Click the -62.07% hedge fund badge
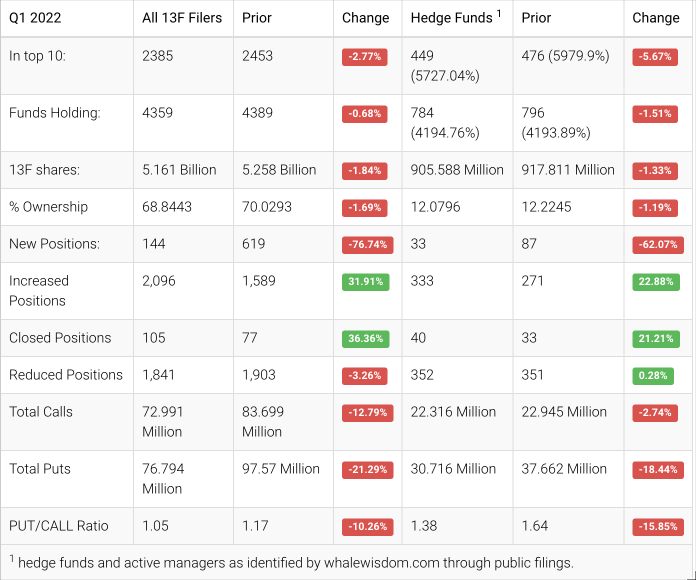Viewport: 696px width, 580px height. (x=656, y=245)
